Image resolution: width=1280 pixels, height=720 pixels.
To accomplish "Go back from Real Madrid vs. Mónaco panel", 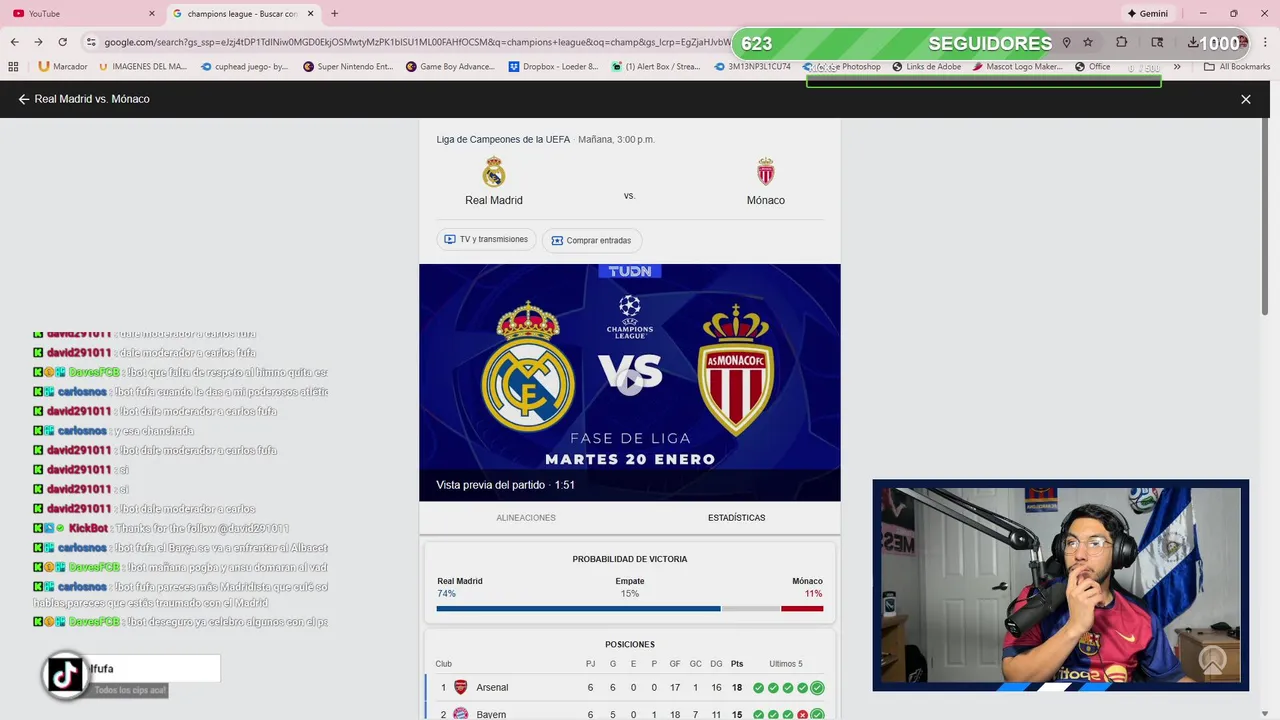I will click(x=24, y=99).
